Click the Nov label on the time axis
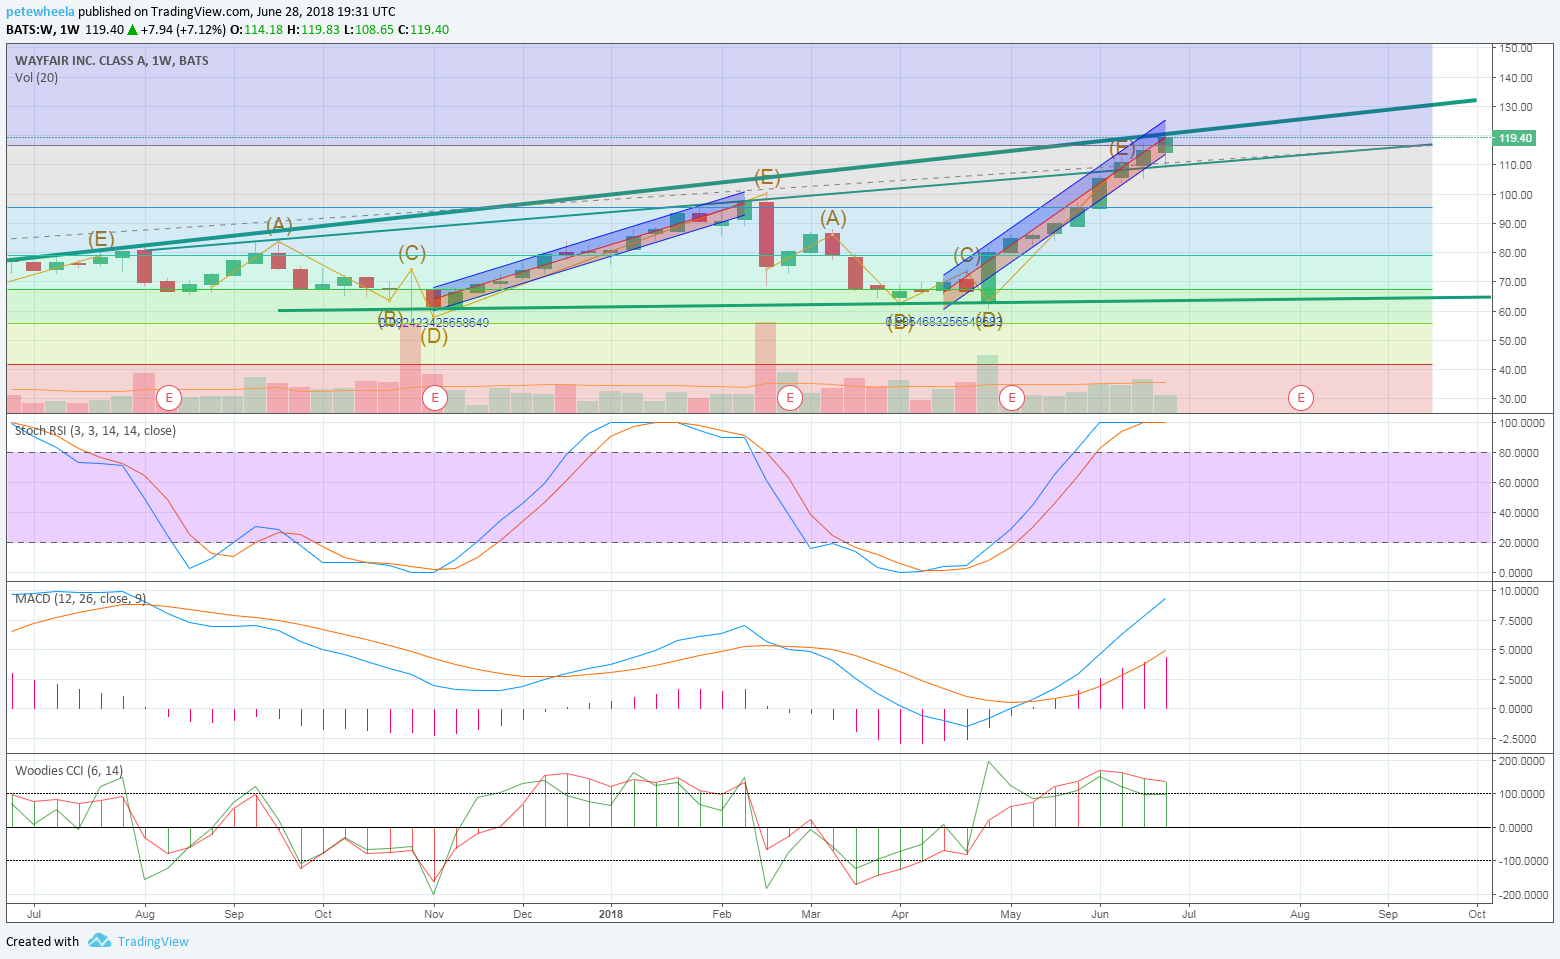 point(434,914)
